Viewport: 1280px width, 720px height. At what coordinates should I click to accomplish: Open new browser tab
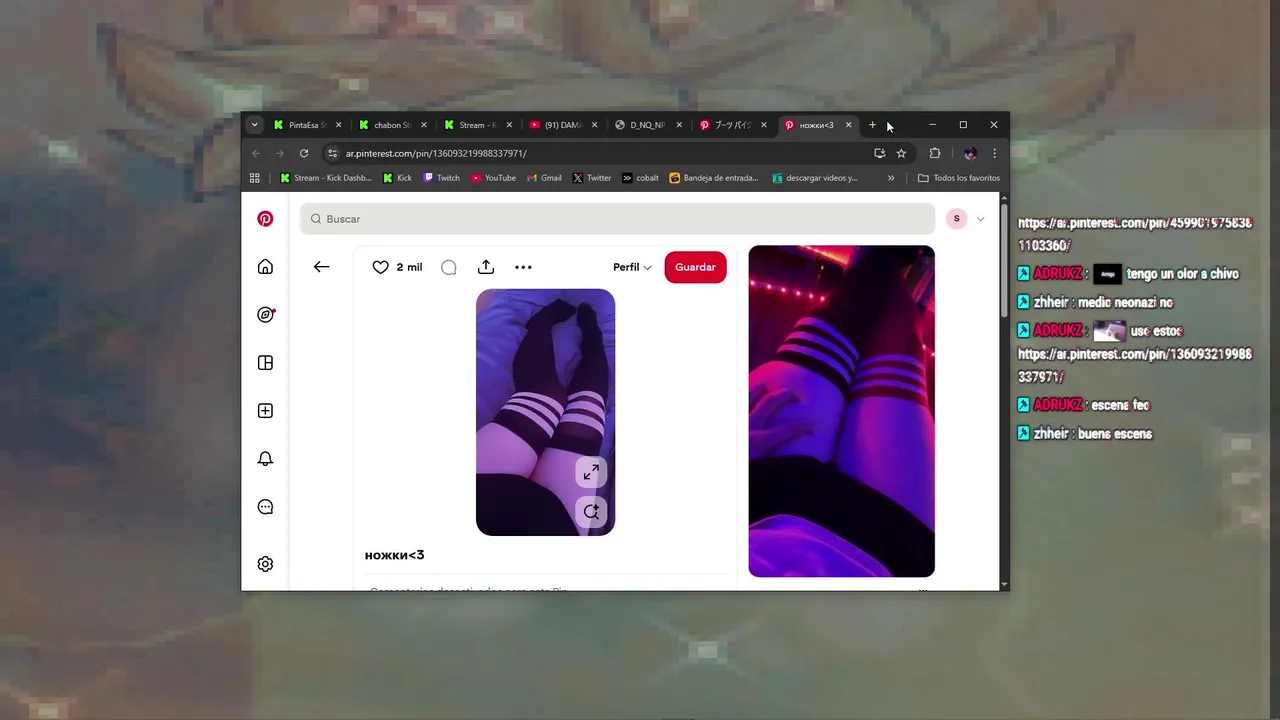coord(872,125)
